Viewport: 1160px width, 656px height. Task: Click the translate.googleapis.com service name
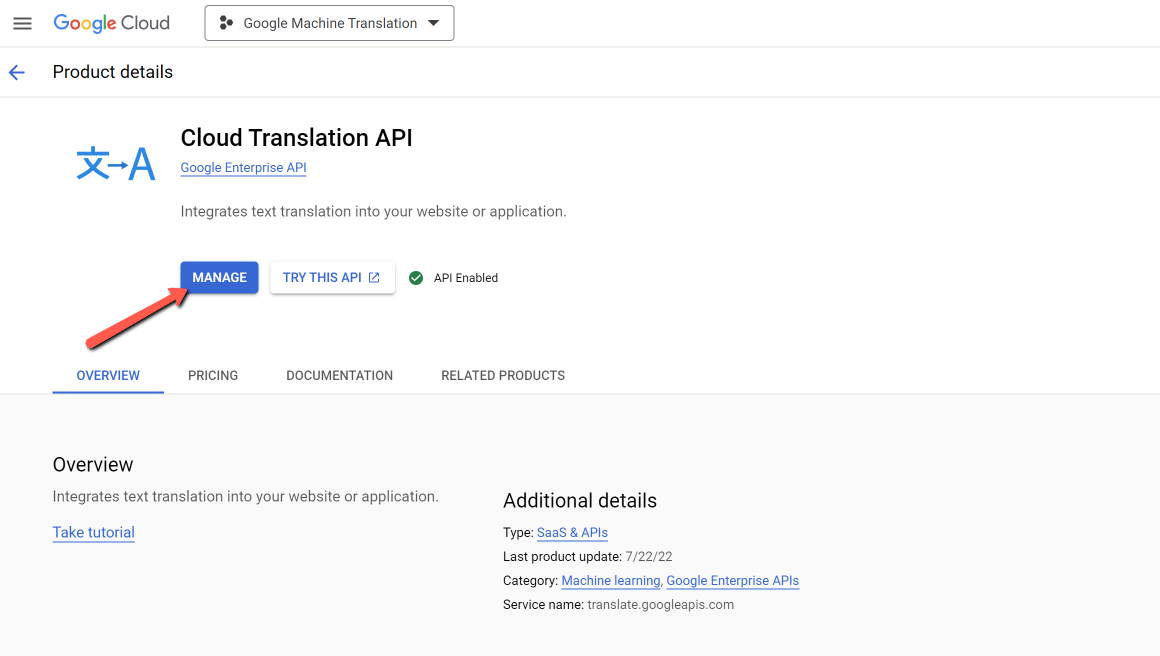point(661,605)
